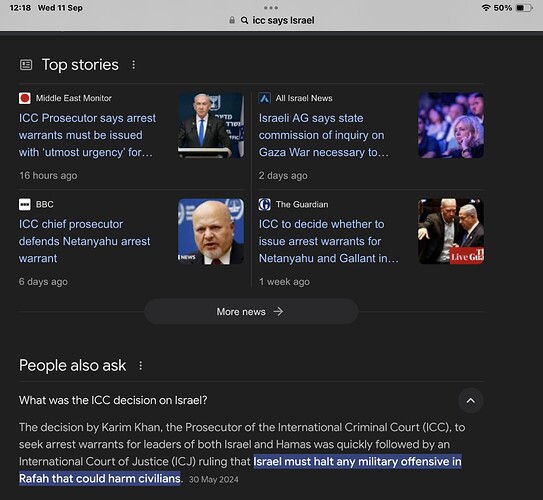Click the Karim Khan BBC story thumbnail
543x500 pixels.
coord(211,231)
